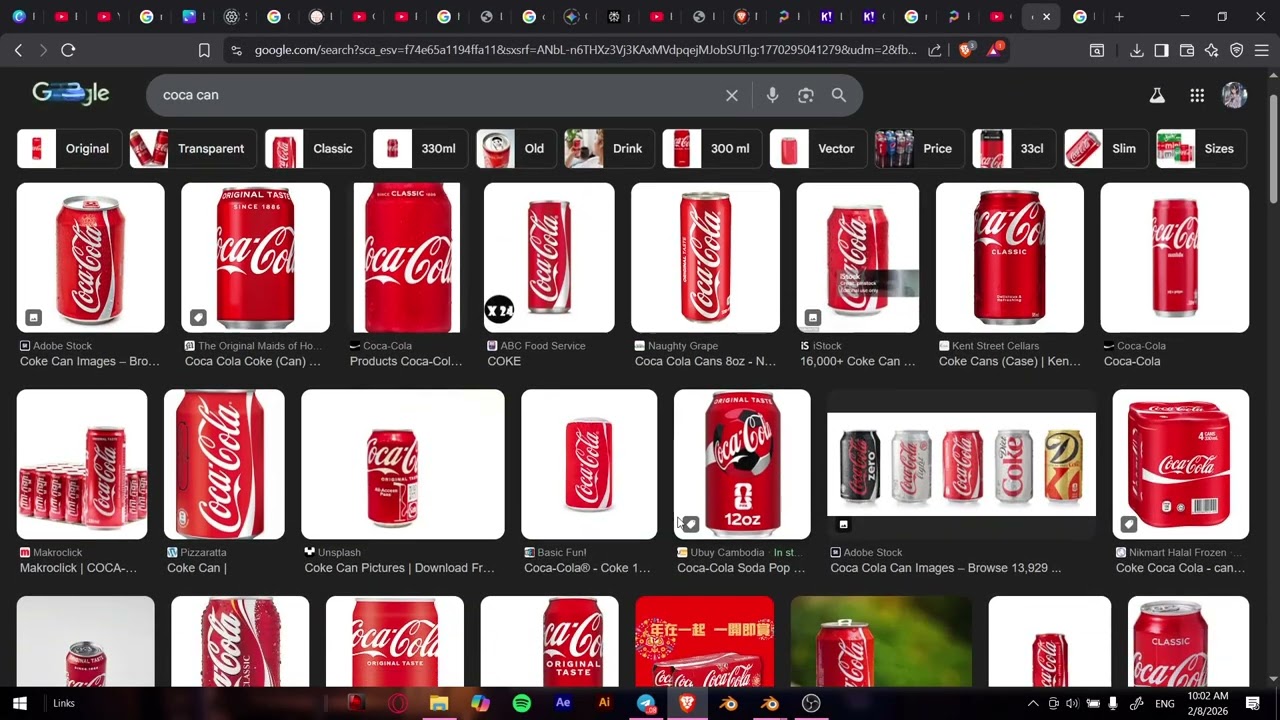Open After Effects from the taskbar
The height and width of the screenshot is (720, 1280).
point(563,703)
